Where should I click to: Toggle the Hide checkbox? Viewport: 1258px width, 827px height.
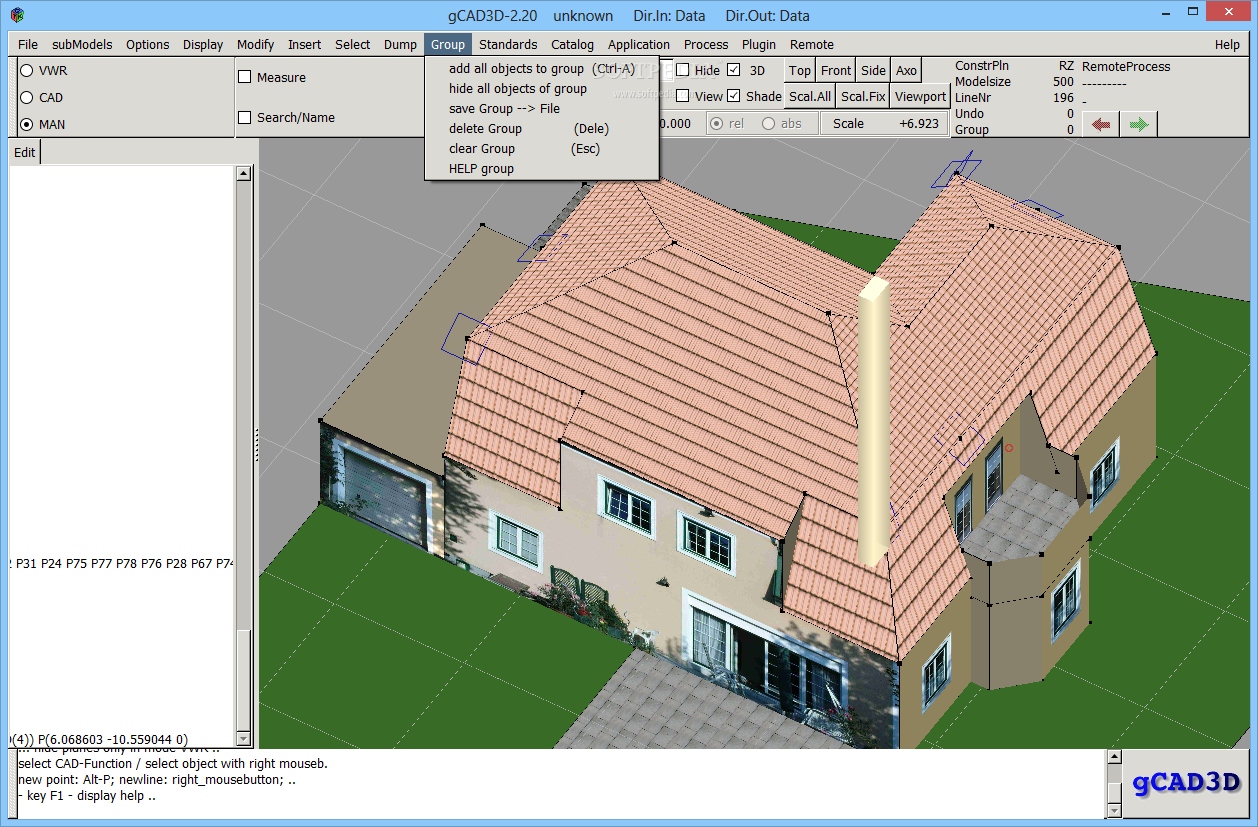pos(682,70)
